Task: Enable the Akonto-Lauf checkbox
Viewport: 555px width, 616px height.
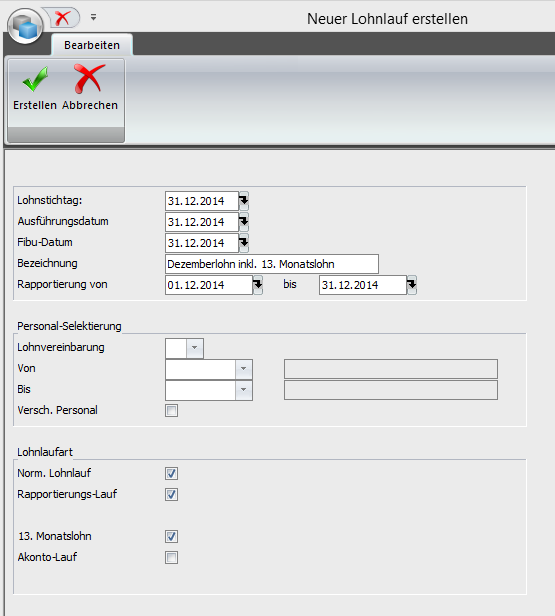Action: [172, 557]
